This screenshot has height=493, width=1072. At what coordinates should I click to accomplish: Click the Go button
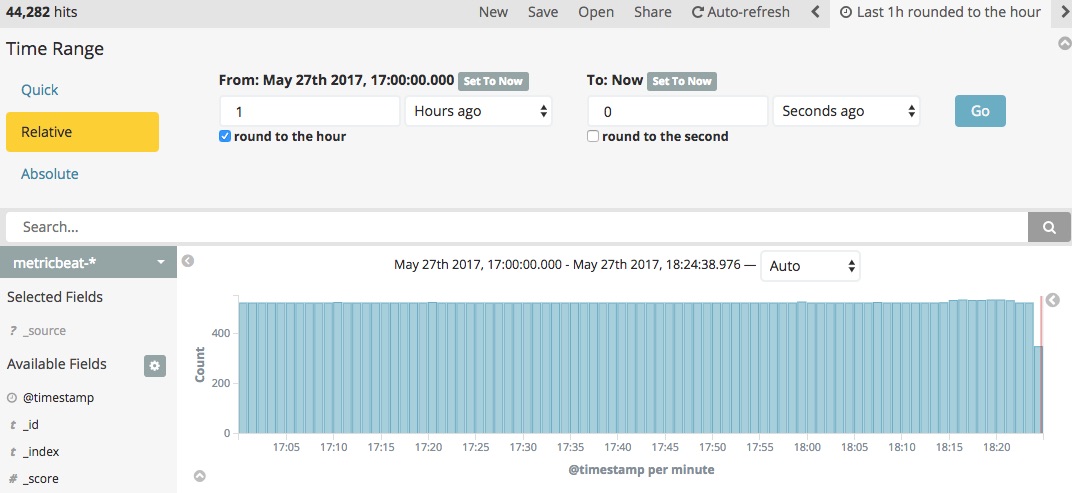click(x=980, y=111)
